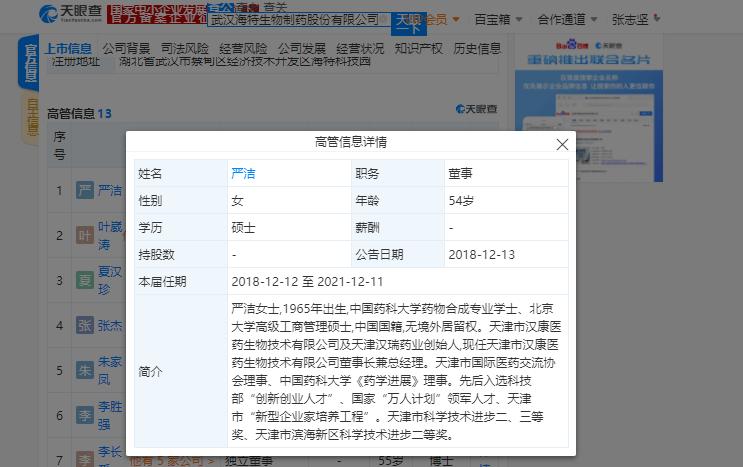Click the Baidu 联合名片 advertisement banner
743x467 pixels.
[x=589, y=108]
